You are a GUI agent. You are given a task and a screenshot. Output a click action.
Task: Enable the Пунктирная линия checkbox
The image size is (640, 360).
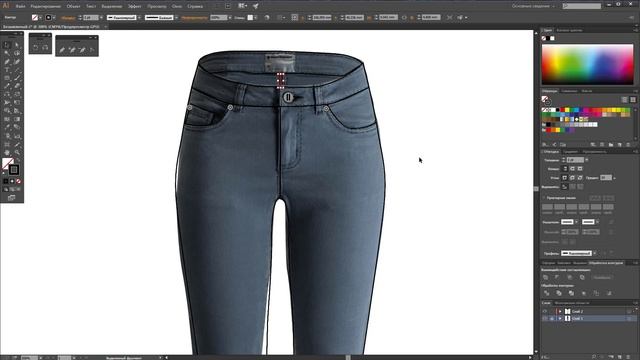(x=544, y=198)
